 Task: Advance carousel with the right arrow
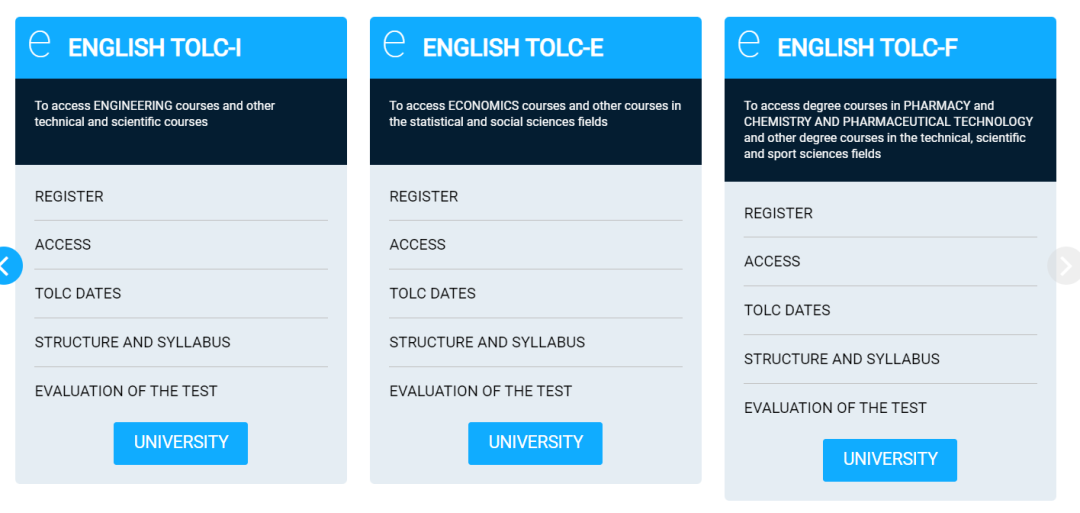(x=1065, y=266)
